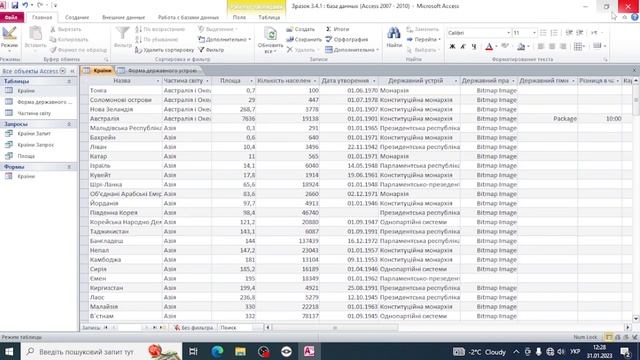The height and width of the screenshot is (360, 640).
Task: Collapse the navigation pane with double chevron
Action: click(73, 71)
